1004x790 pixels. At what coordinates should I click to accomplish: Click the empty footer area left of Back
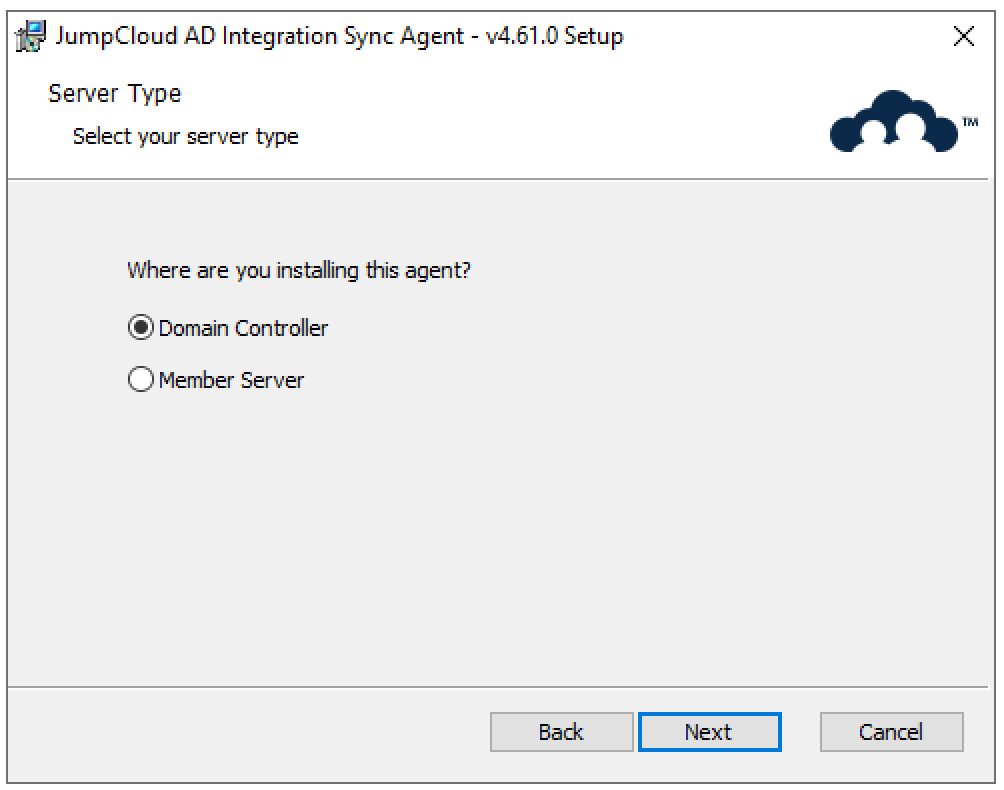250,732
